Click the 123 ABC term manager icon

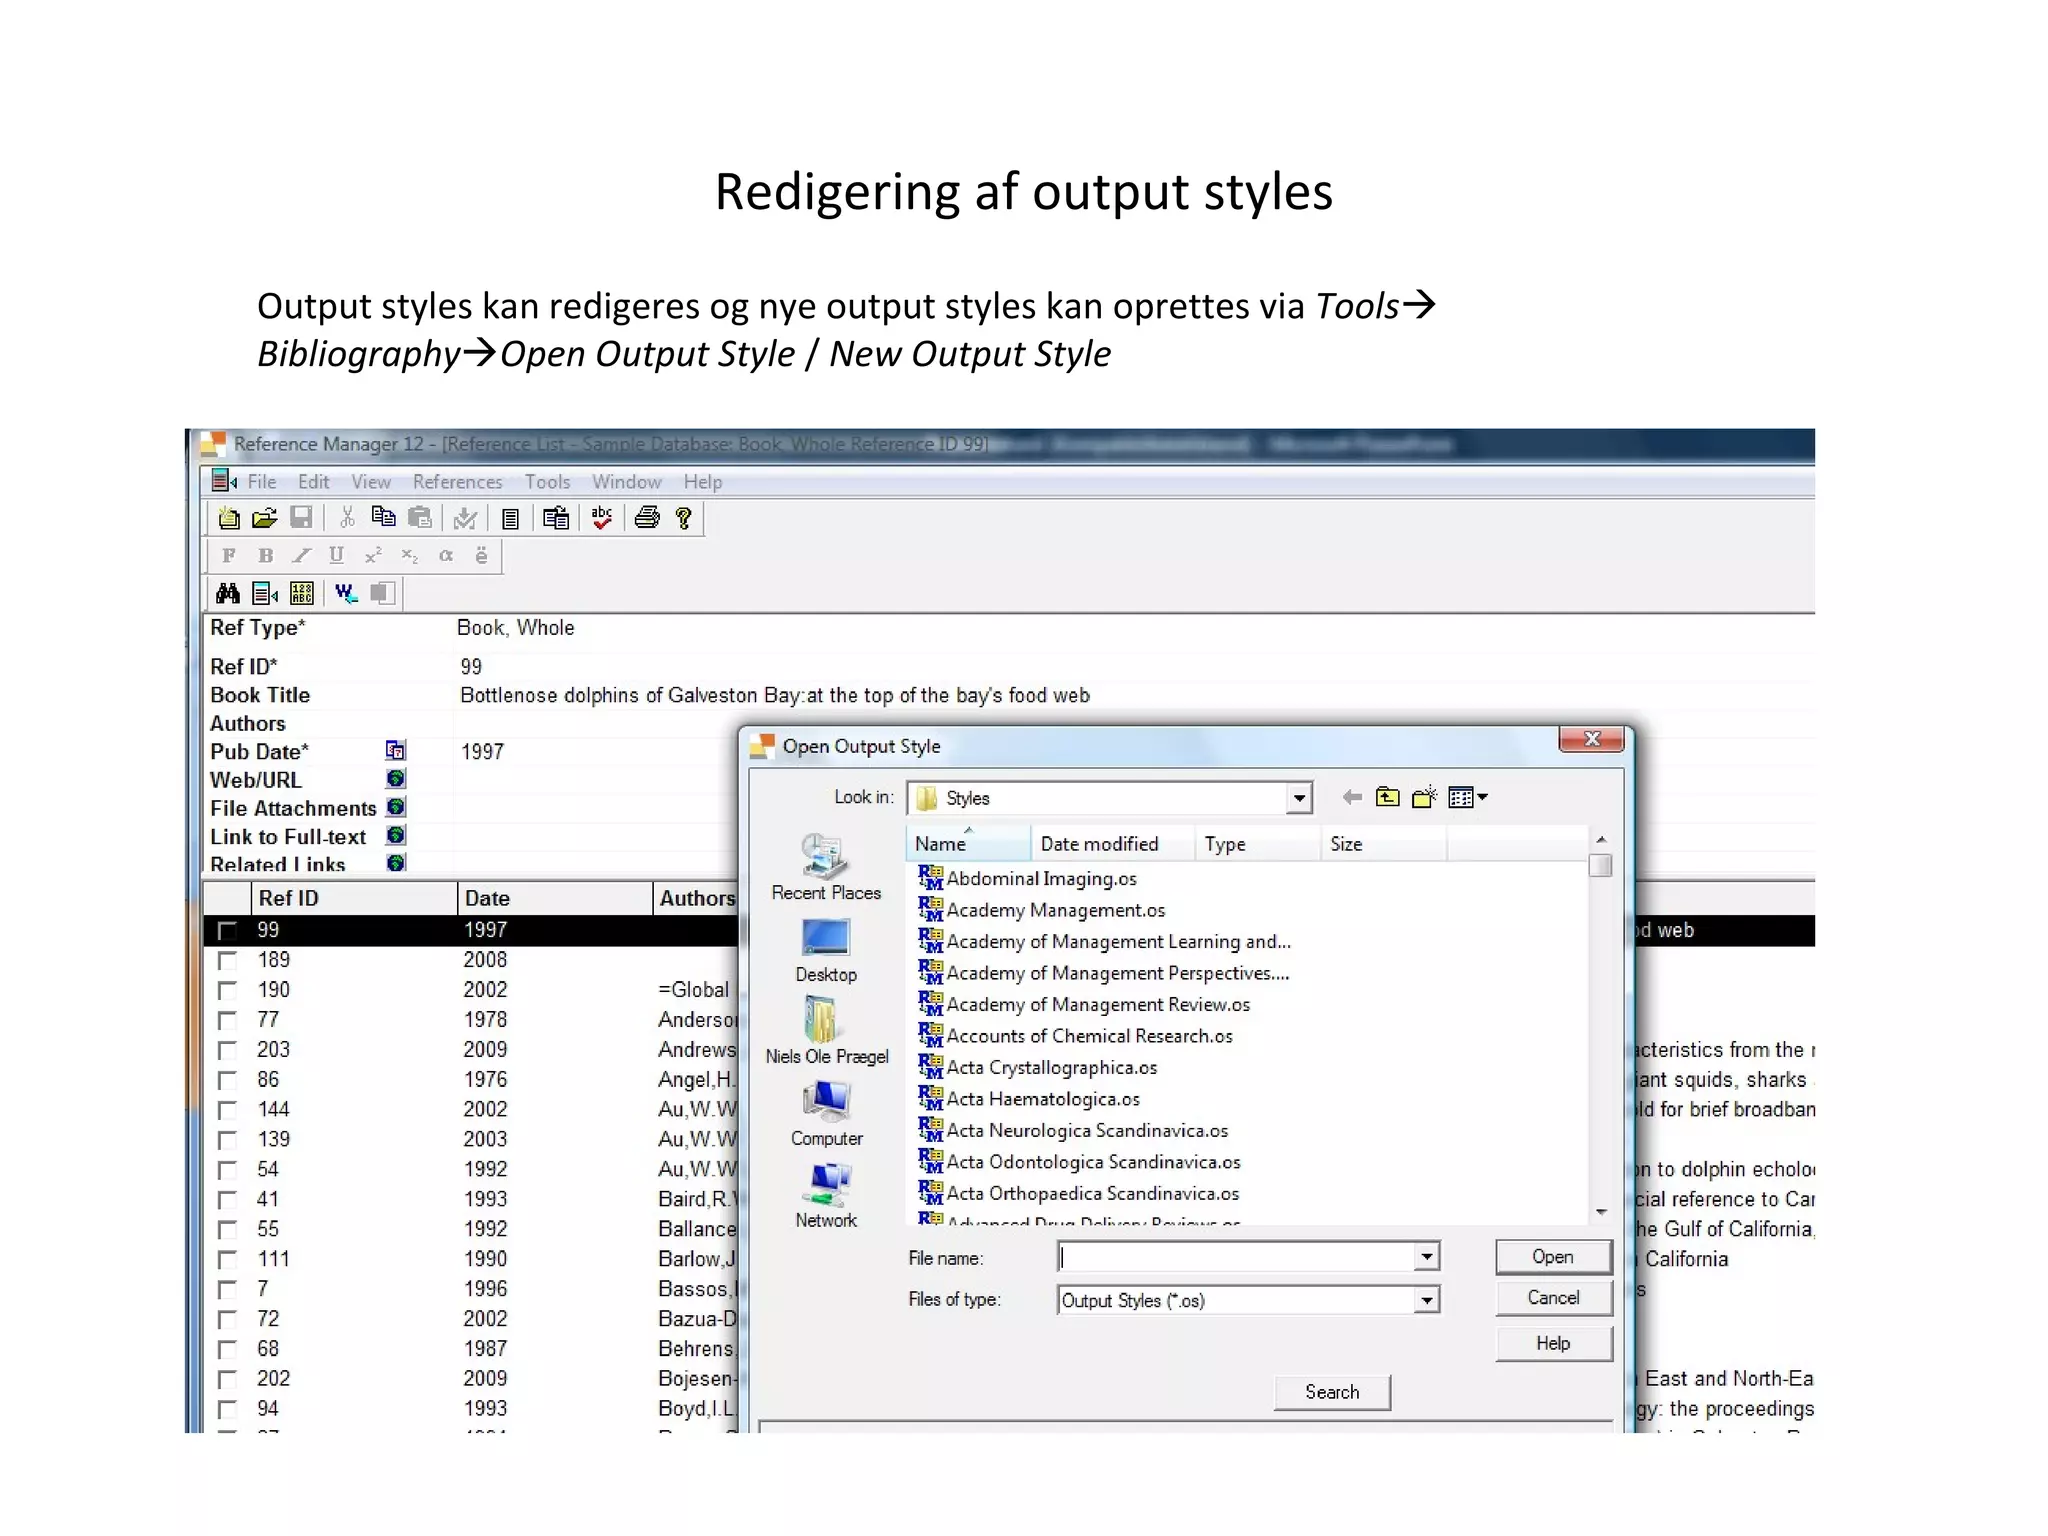[x=302, y=594]
